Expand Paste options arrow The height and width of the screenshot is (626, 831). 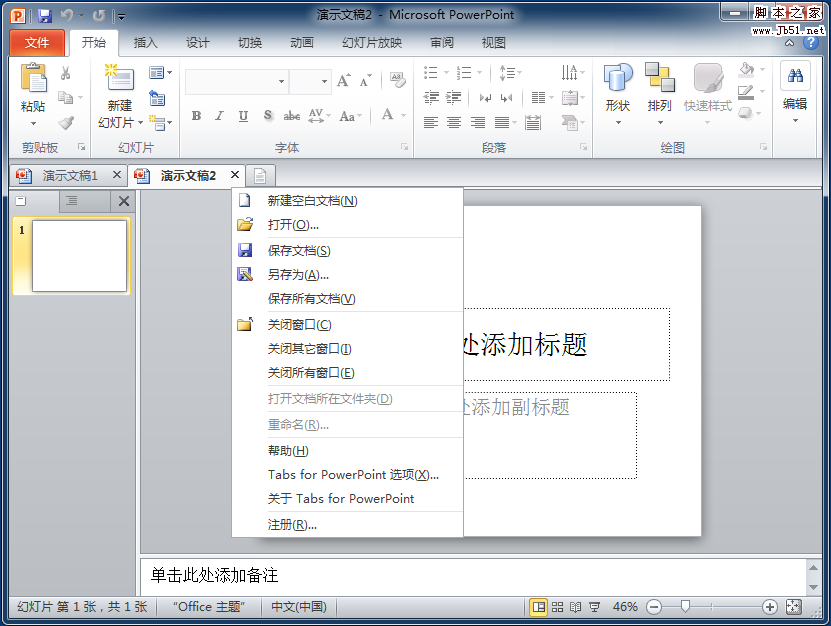tap(33, 124)
